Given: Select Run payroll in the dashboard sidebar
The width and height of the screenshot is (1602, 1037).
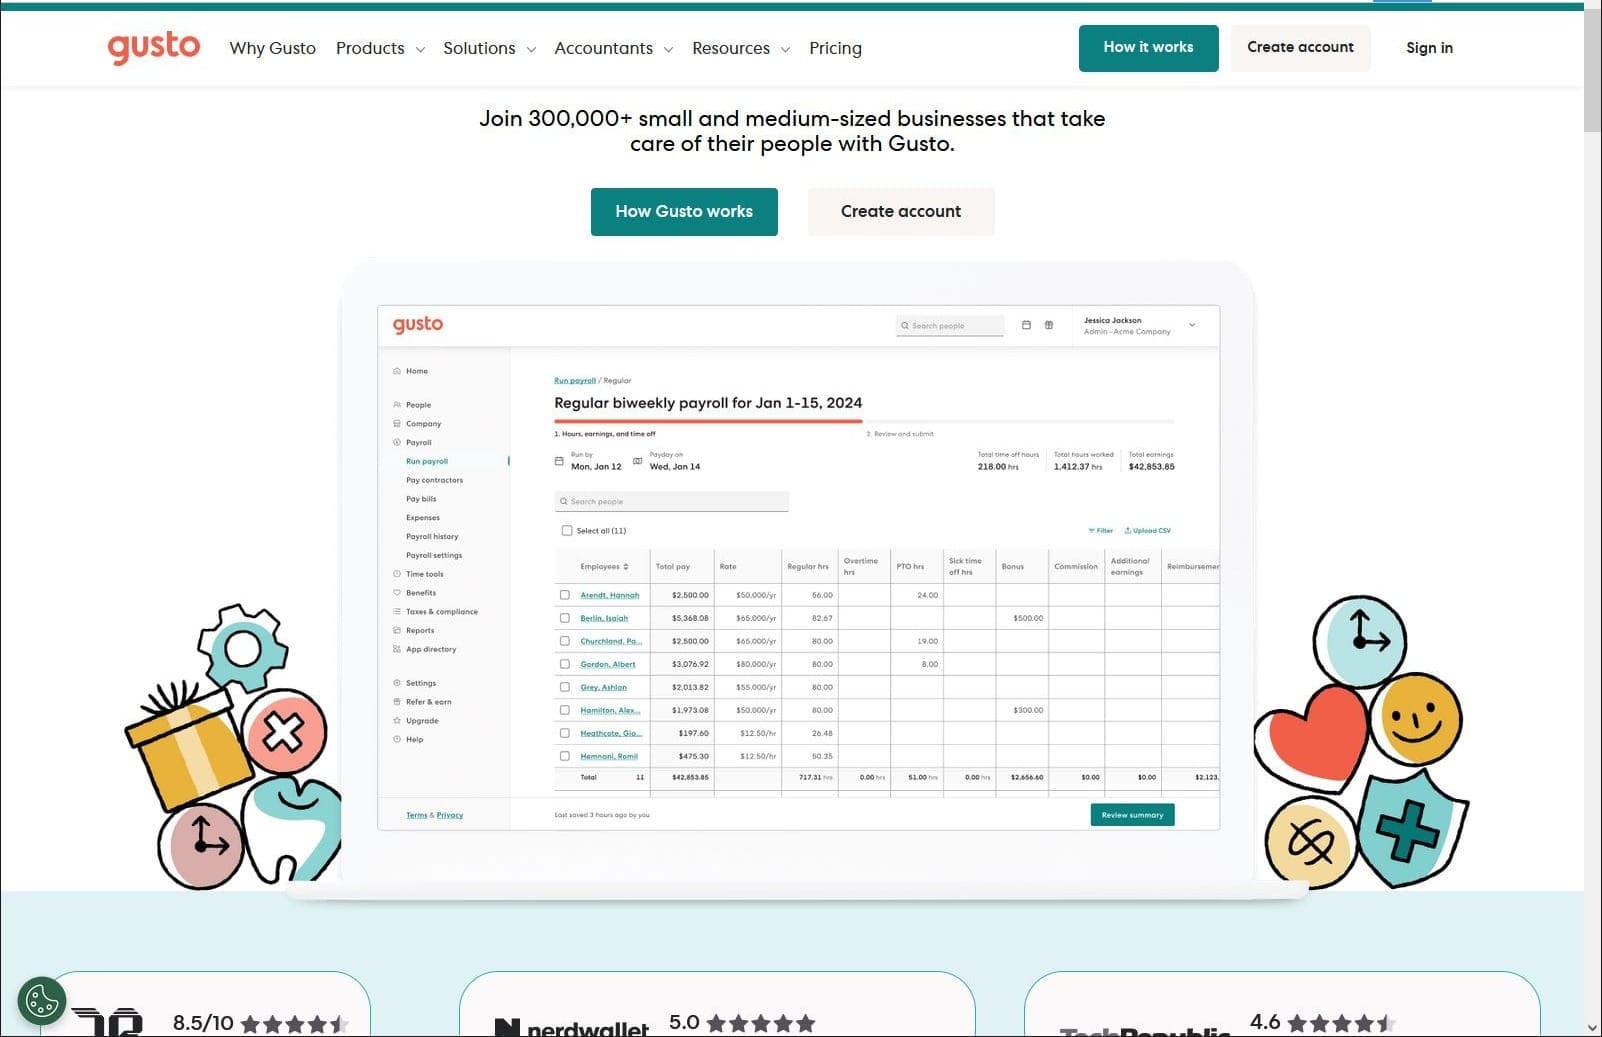Looking at the screenshot, I should pos(427,461).
